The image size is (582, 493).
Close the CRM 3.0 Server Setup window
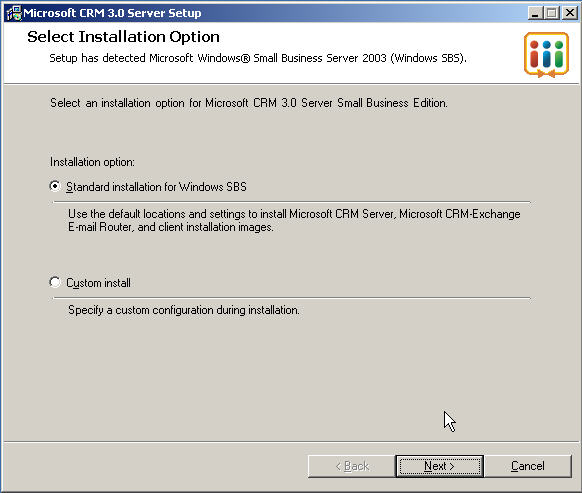point(570,13)
